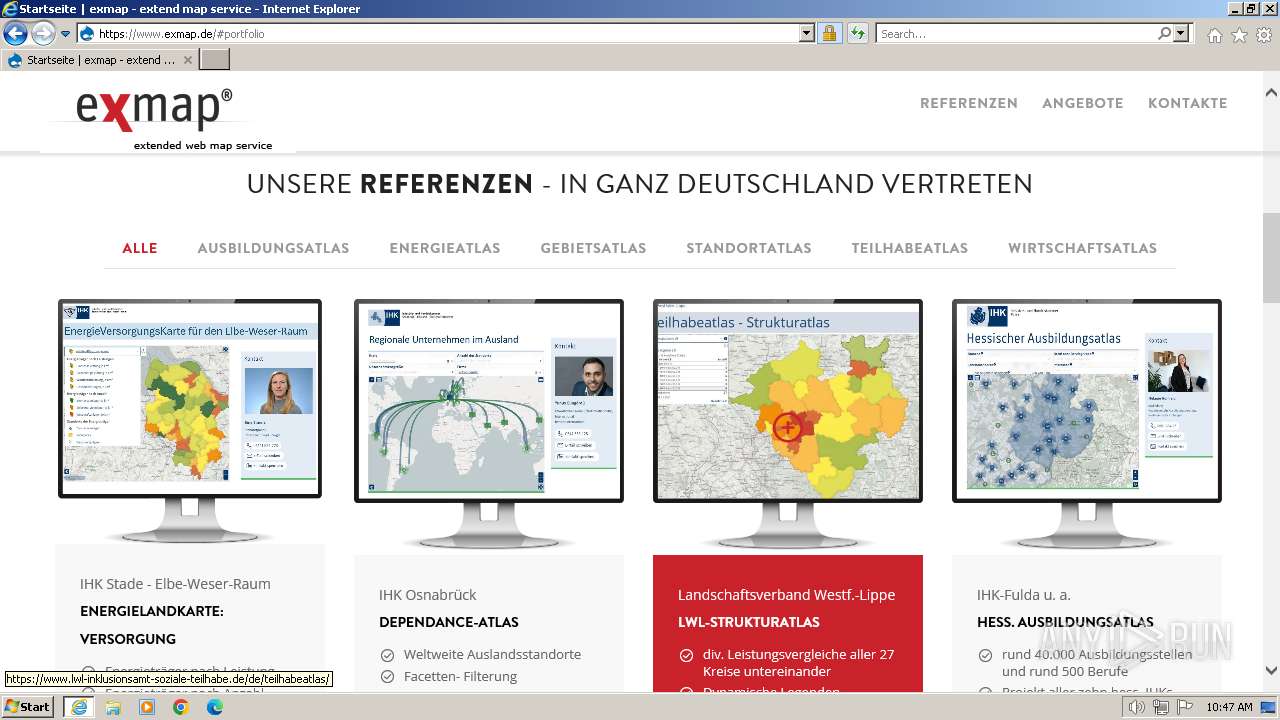The image size is (1280, 720).
Task: Open the search provider dropdown arrow
Action: coord(1182,33)
